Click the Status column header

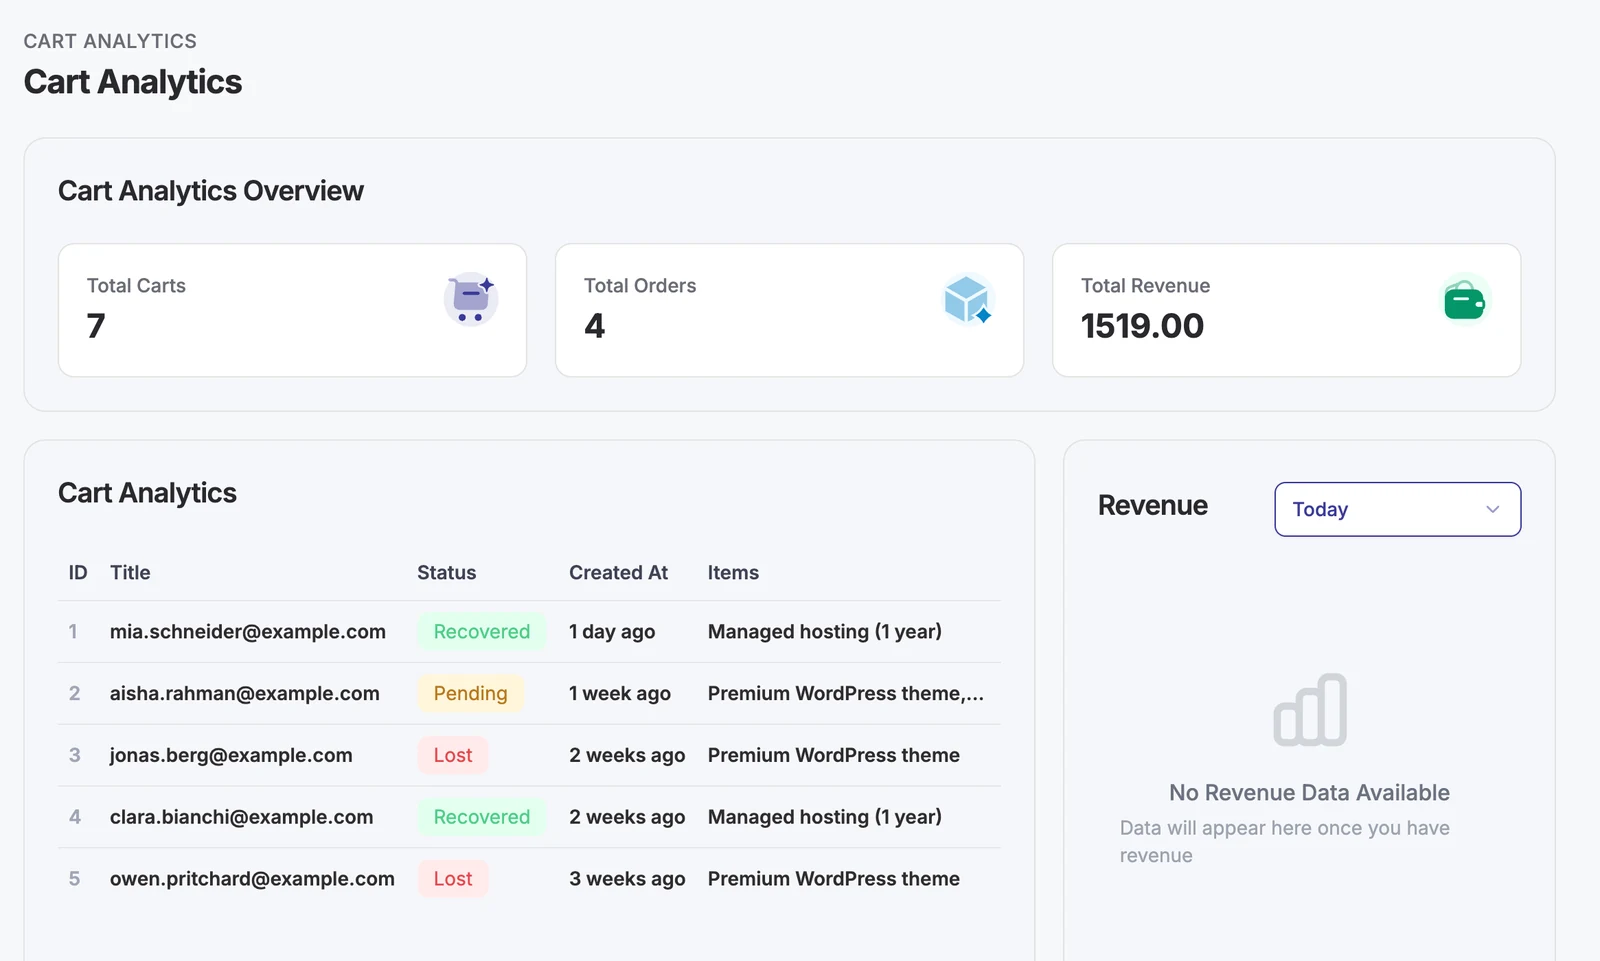[447, 573]
